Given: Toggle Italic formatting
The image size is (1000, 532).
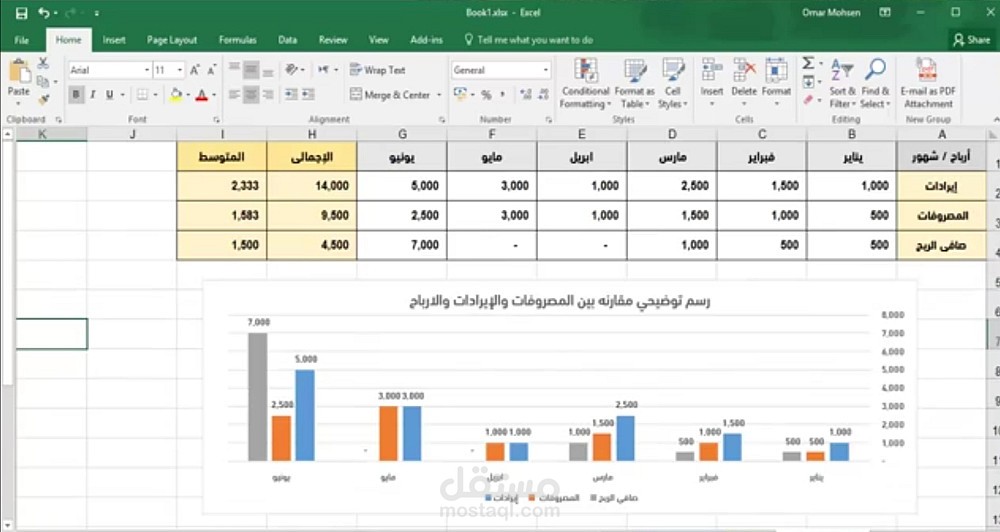Looking at the screenshot, I should click(93, 95).
